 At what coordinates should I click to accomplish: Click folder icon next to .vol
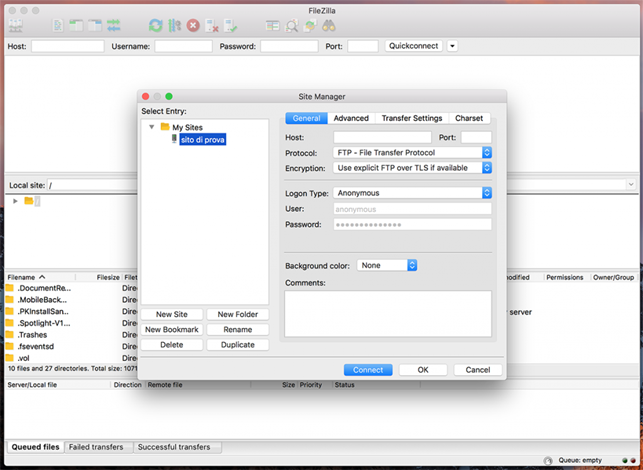[9, 358]
